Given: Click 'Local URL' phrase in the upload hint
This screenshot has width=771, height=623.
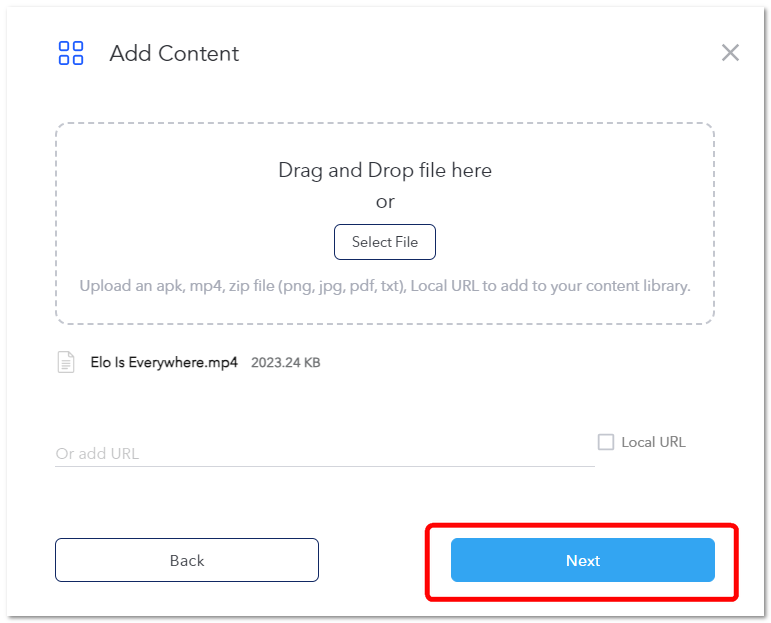Looking at the screenshot, I should click(x=445, y=286).
